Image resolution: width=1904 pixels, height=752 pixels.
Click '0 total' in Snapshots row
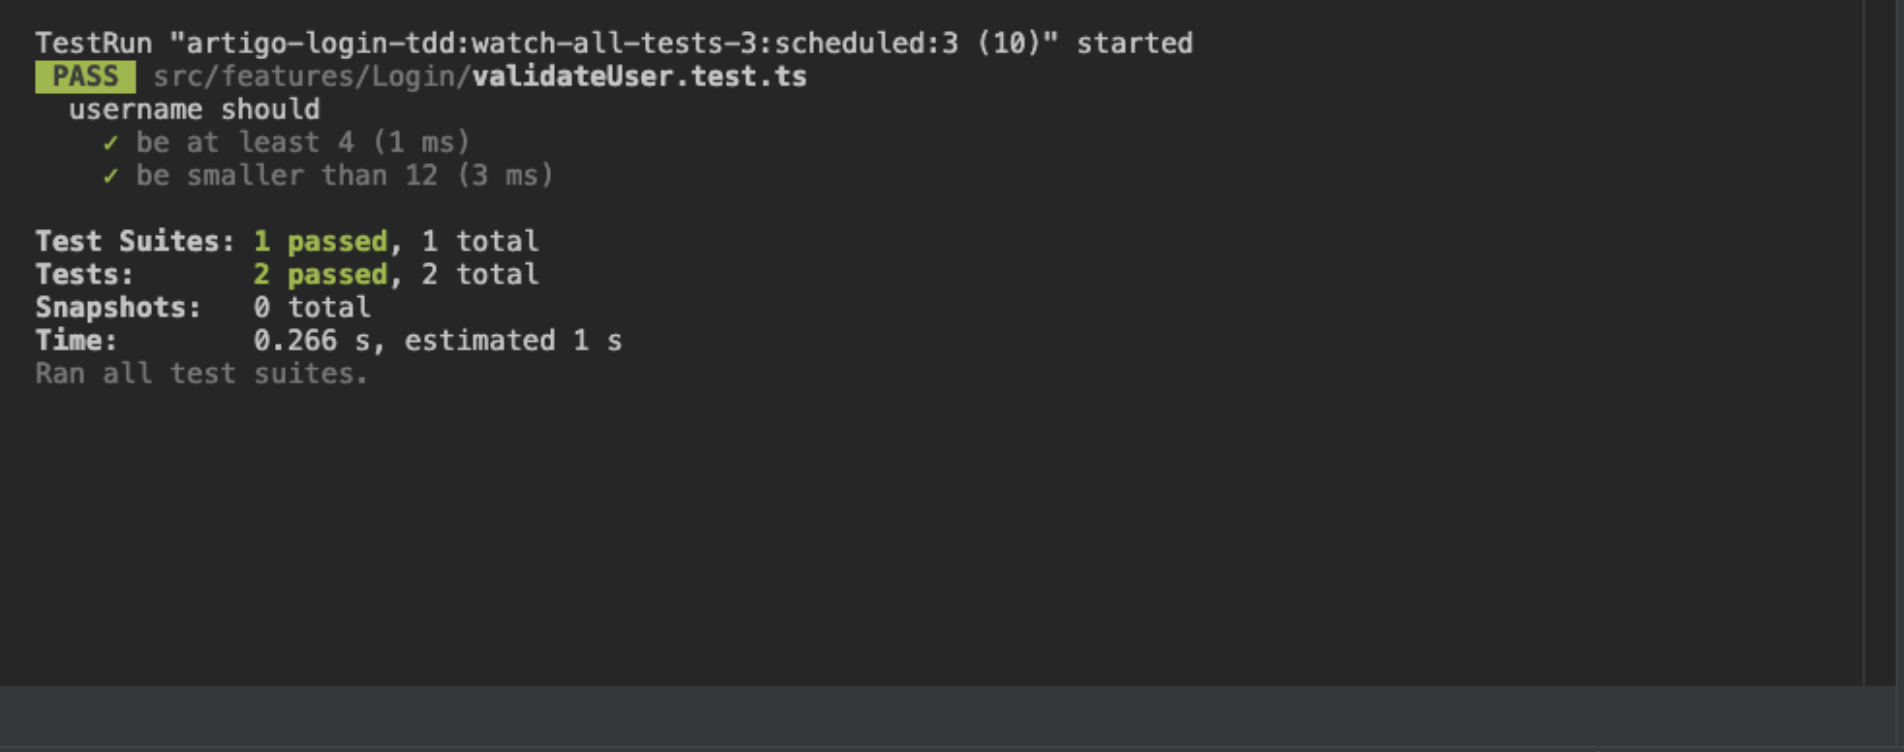click(x=311, y=308)
